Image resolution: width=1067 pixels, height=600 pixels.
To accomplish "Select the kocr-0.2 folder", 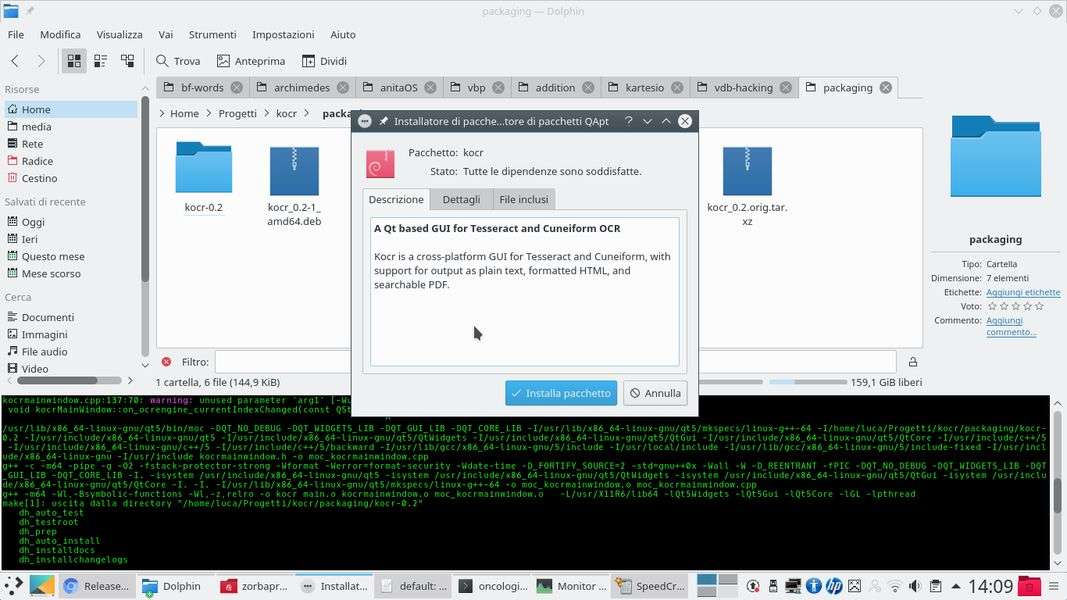I will click(x=203, y=177).
